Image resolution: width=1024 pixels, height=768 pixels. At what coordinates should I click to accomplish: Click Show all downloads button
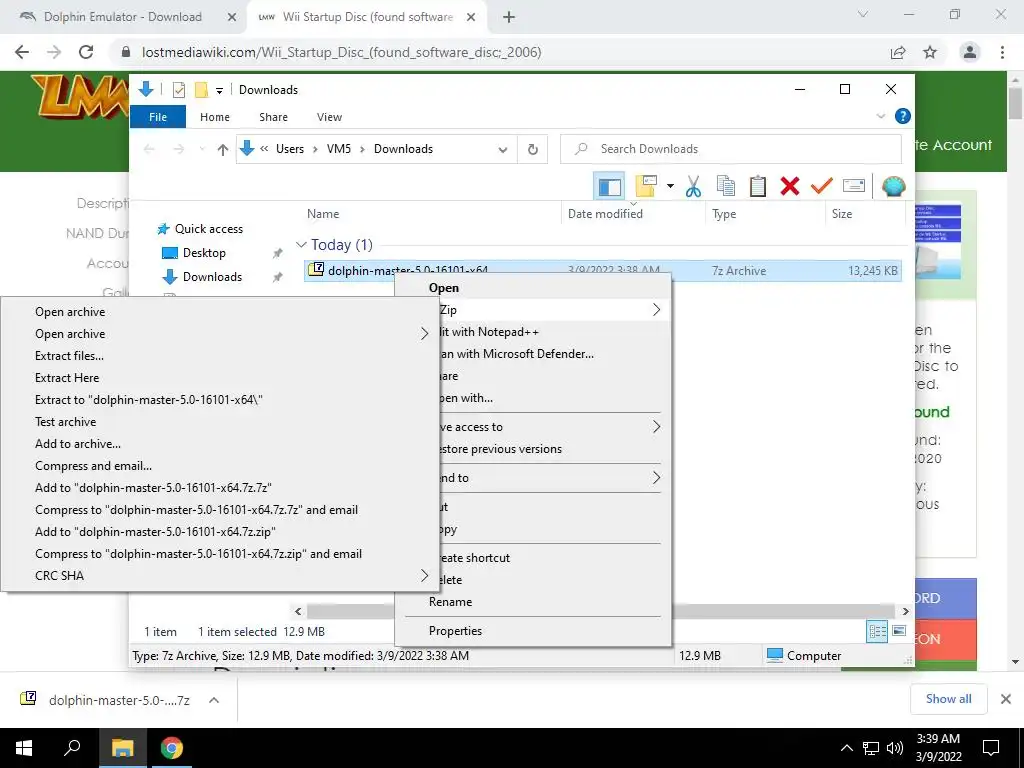coord(948,699)
